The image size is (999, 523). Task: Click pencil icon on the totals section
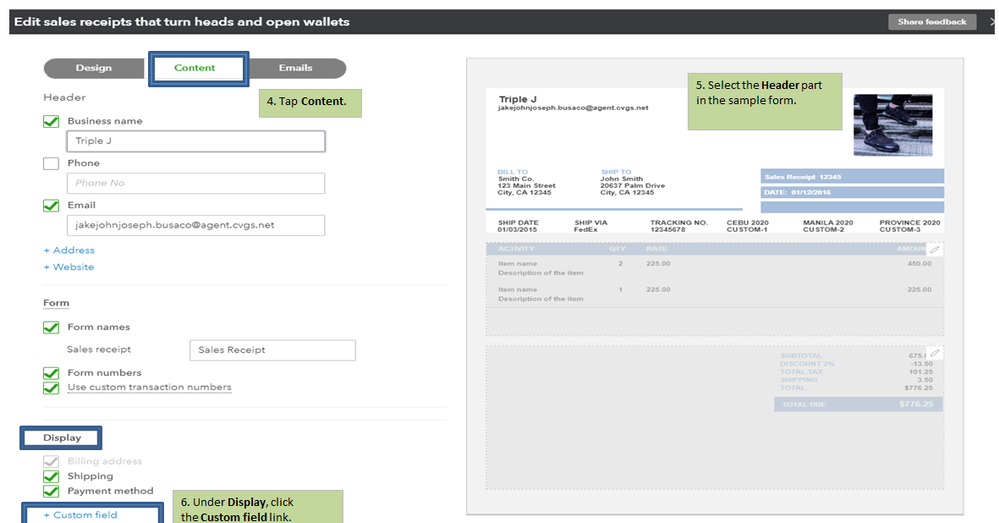tap(935, 352)
